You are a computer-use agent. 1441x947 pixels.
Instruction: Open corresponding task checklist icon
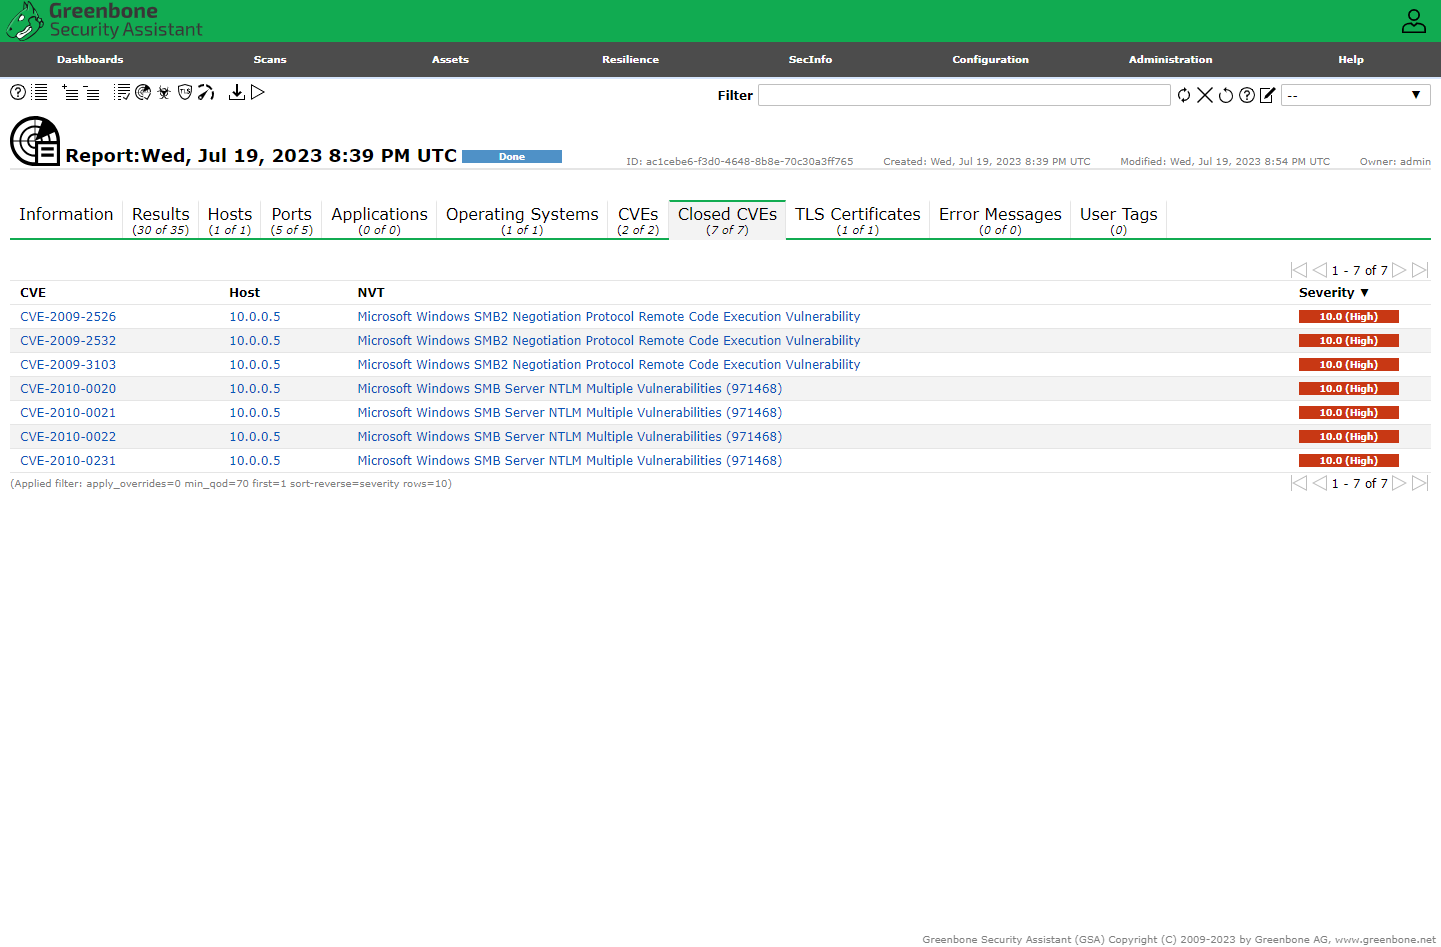[122, 92]
